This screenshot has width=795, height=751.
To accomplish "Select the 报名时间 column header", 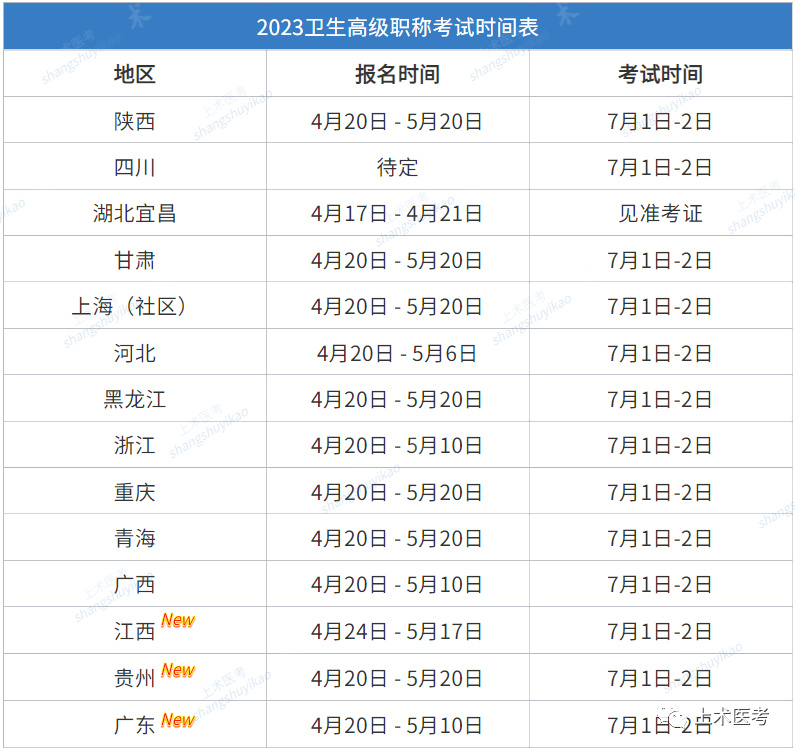I will coord(398,74).
